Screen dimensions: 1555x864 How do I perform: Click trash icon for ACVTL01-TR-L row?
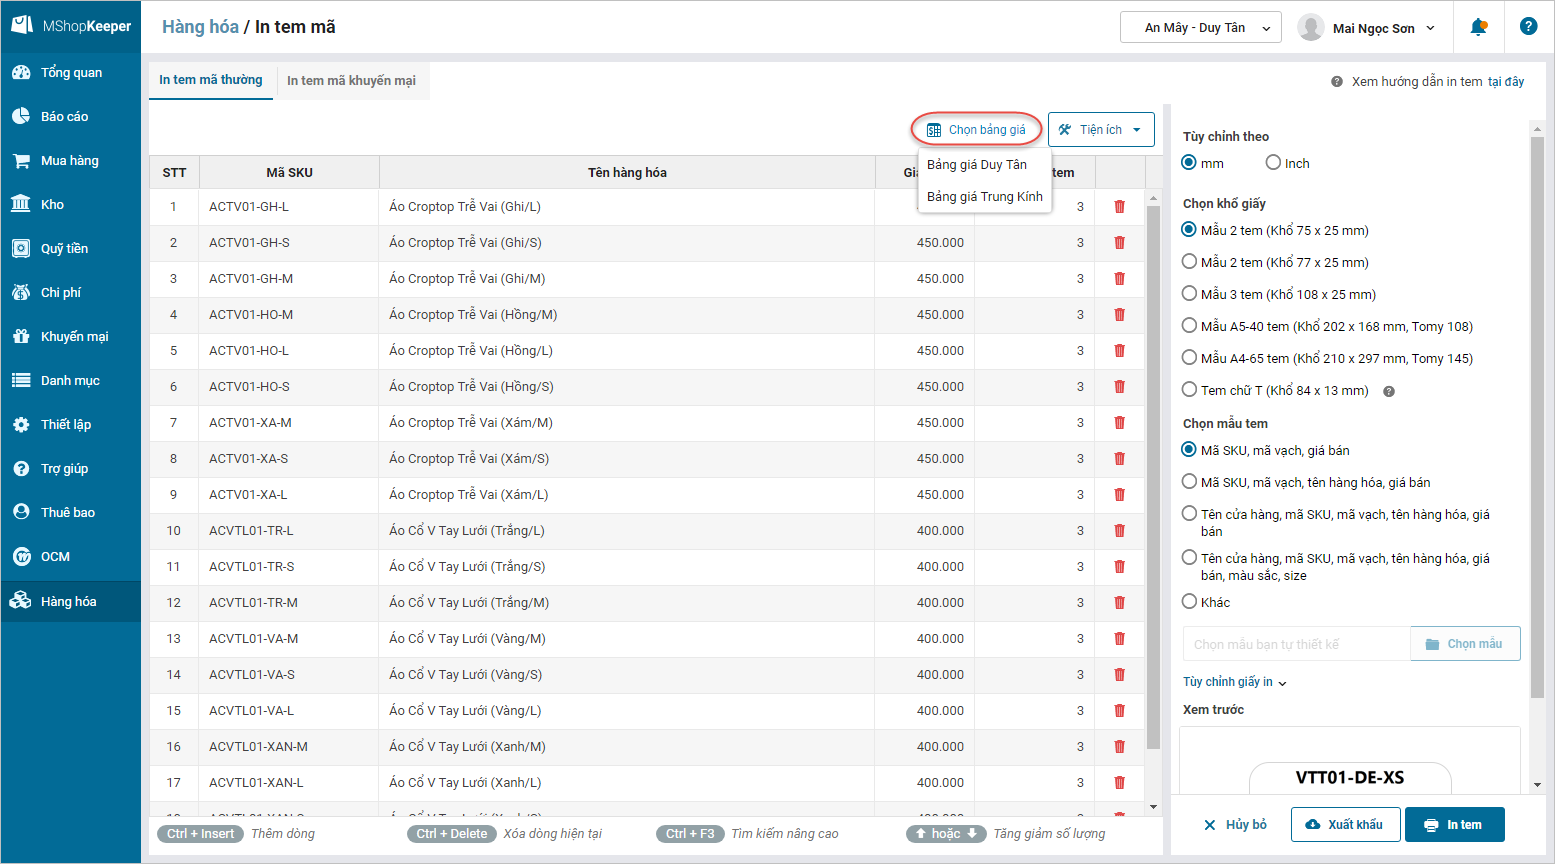coord(1119,531)
